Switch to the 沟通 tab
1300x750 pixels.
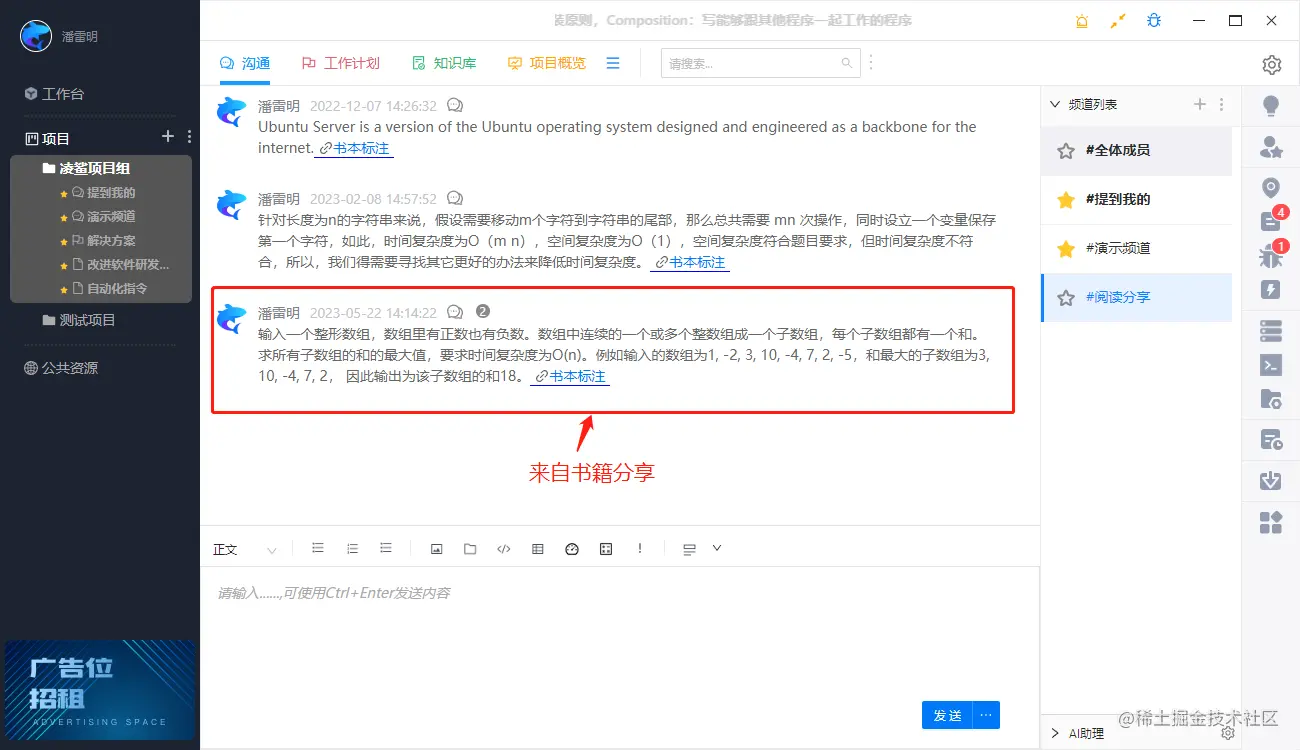coord(245,63)
